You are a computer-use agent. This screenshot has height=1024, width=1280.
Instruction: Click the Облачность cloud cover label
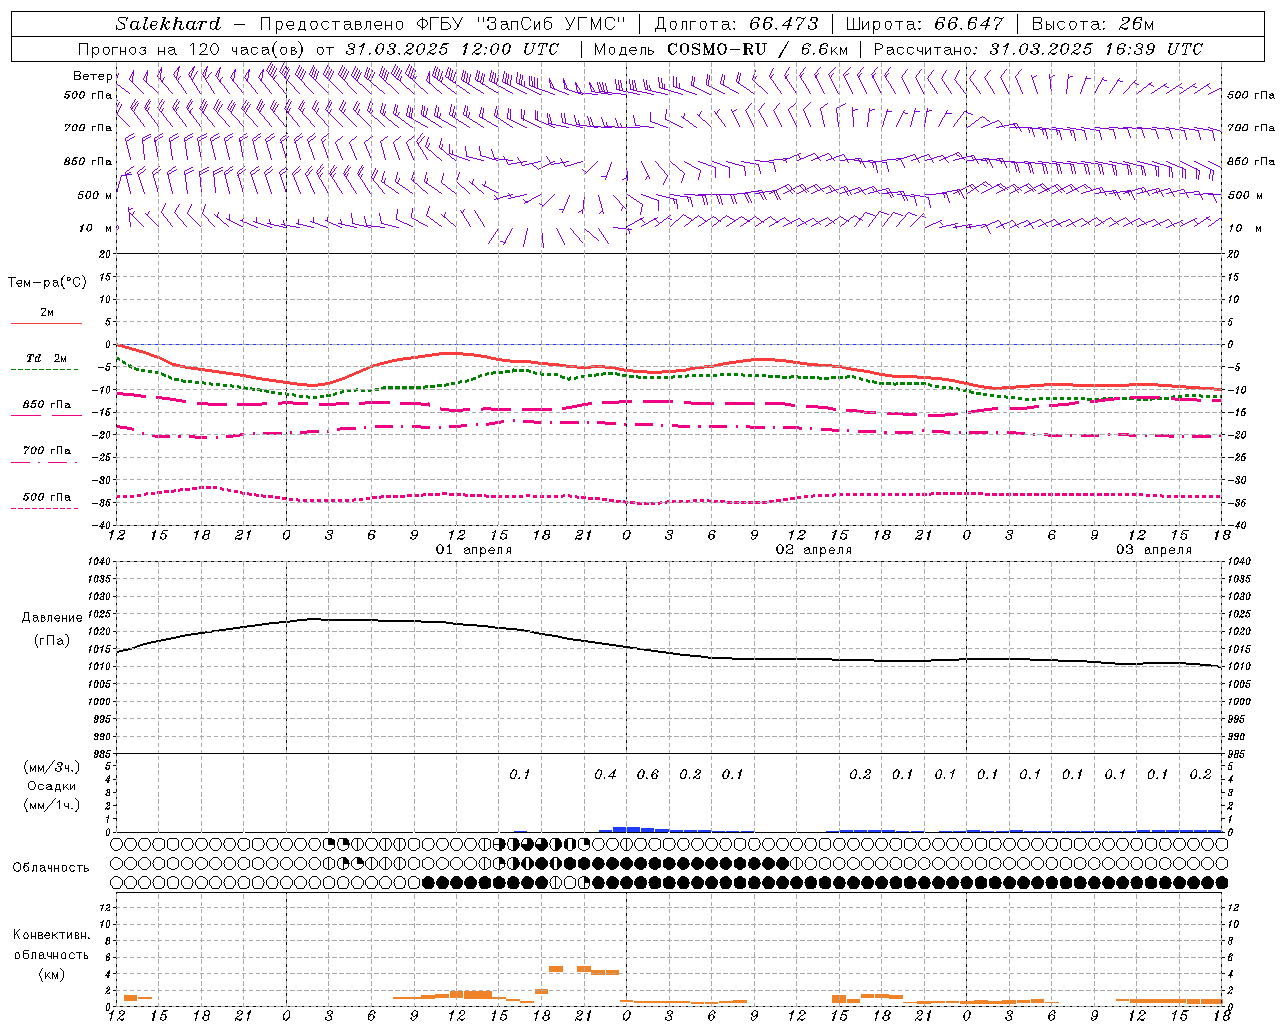tap(51, 868)
